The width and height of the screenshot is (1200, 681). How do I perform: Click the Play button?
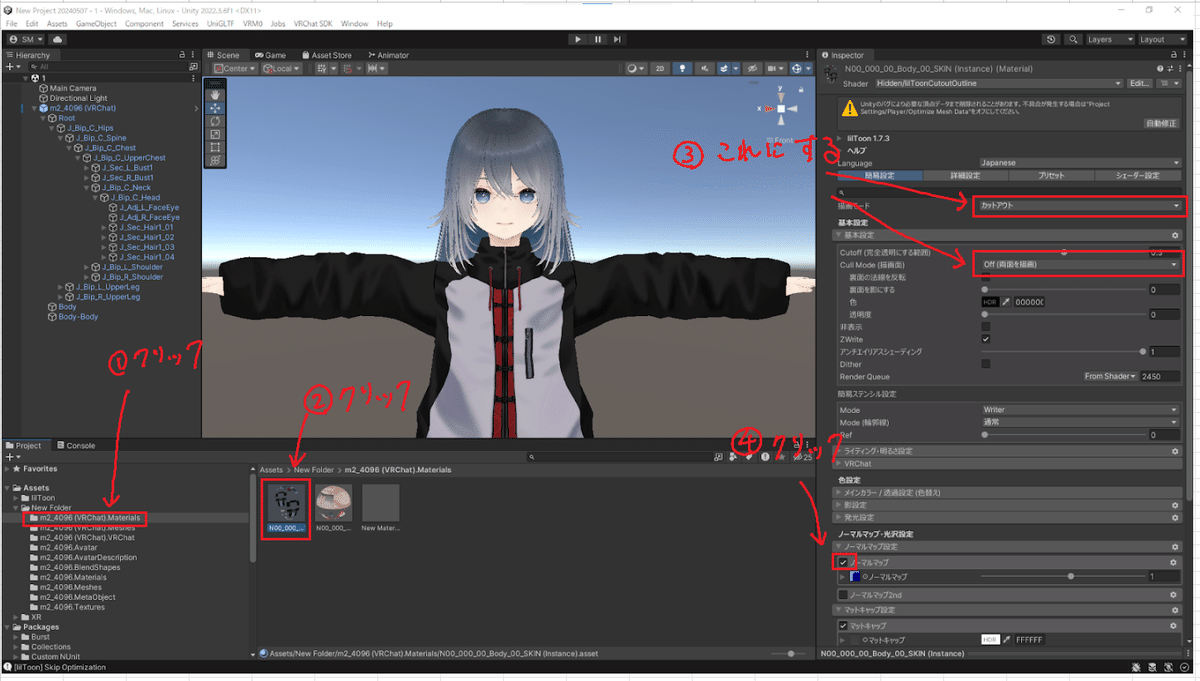click(578, 39)
